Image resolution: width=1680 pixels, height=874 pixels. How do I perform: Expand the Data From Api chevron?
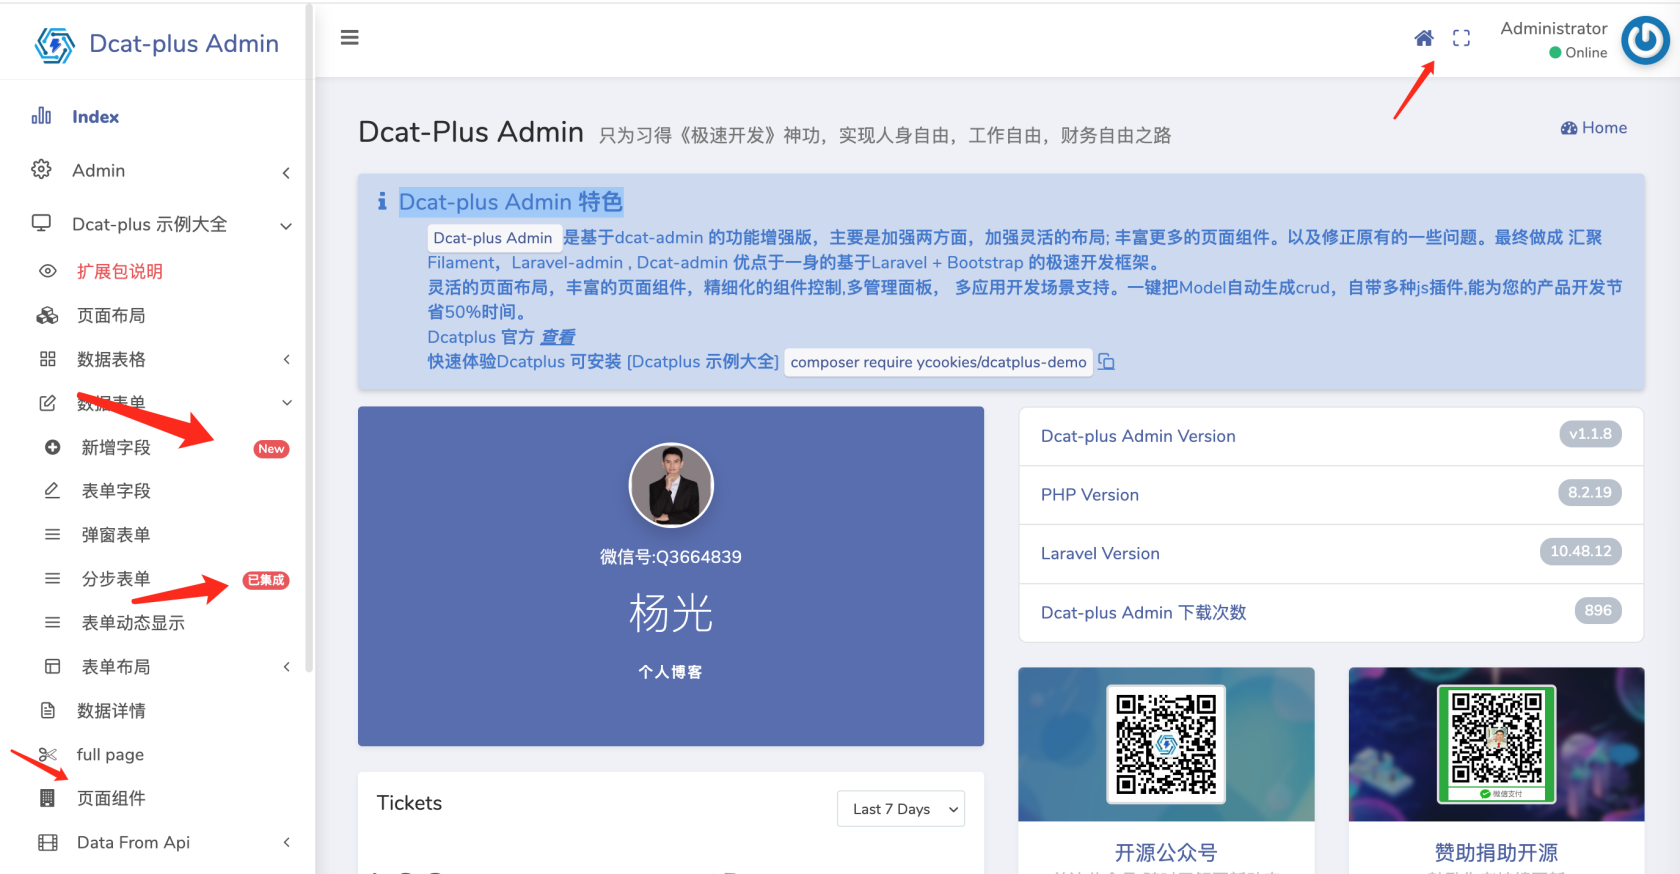tap(286, 842)
